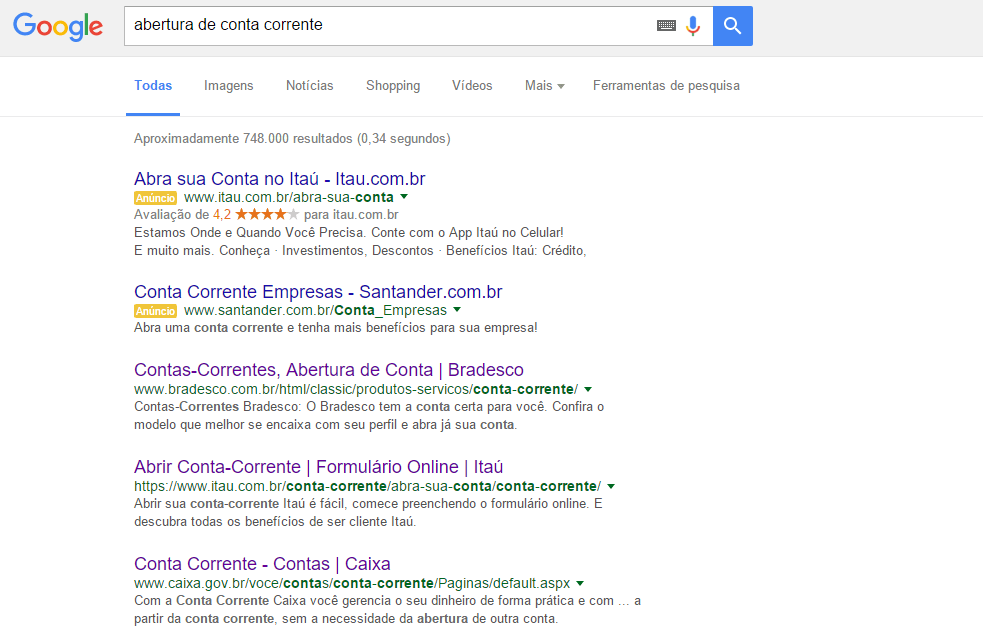
Task: Switch to the Vídeos tab
Action: tap(472, 86)
